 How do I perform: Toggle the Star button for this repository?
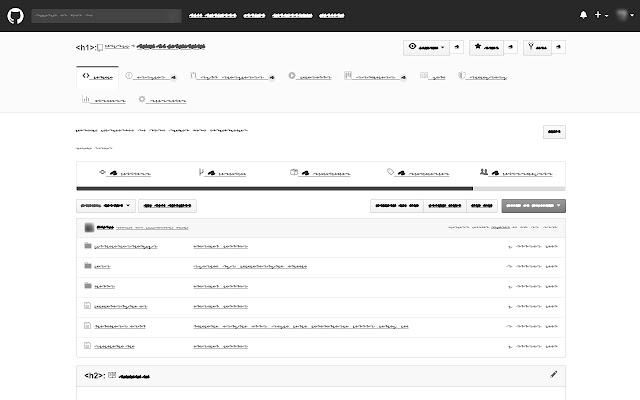pyautogui.click(x=489, y=47)
